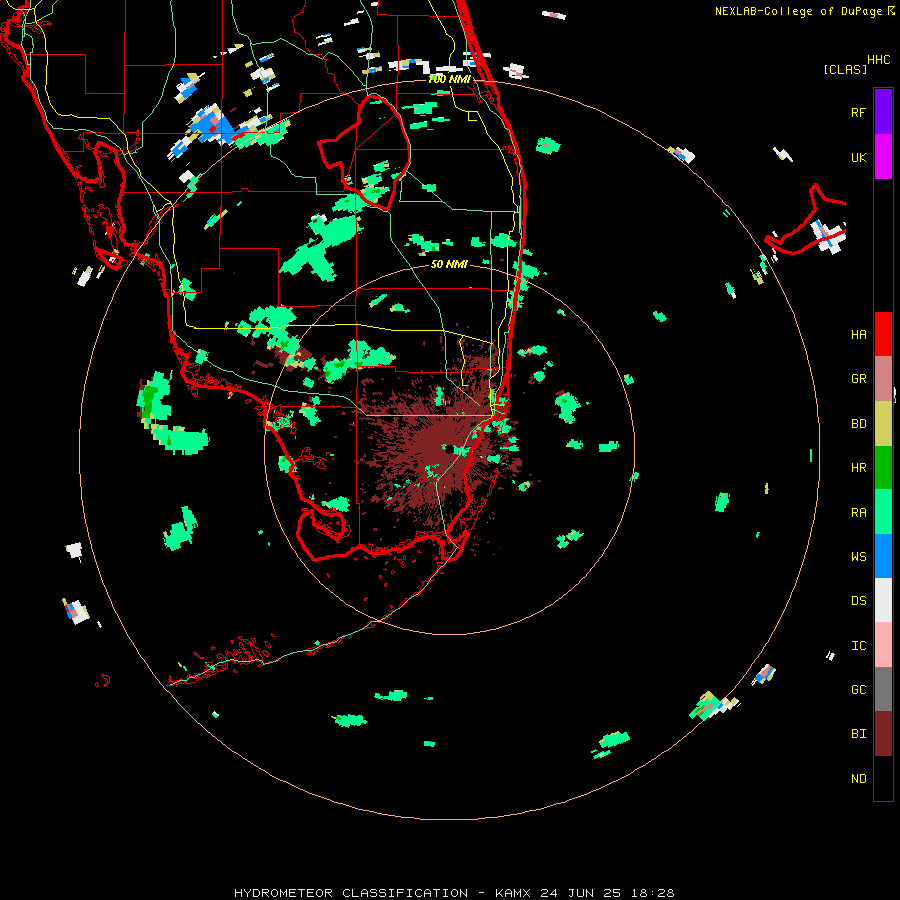Click the ND black legend swatch
Viewport: 900px width, 900px height.
point(883,778)
